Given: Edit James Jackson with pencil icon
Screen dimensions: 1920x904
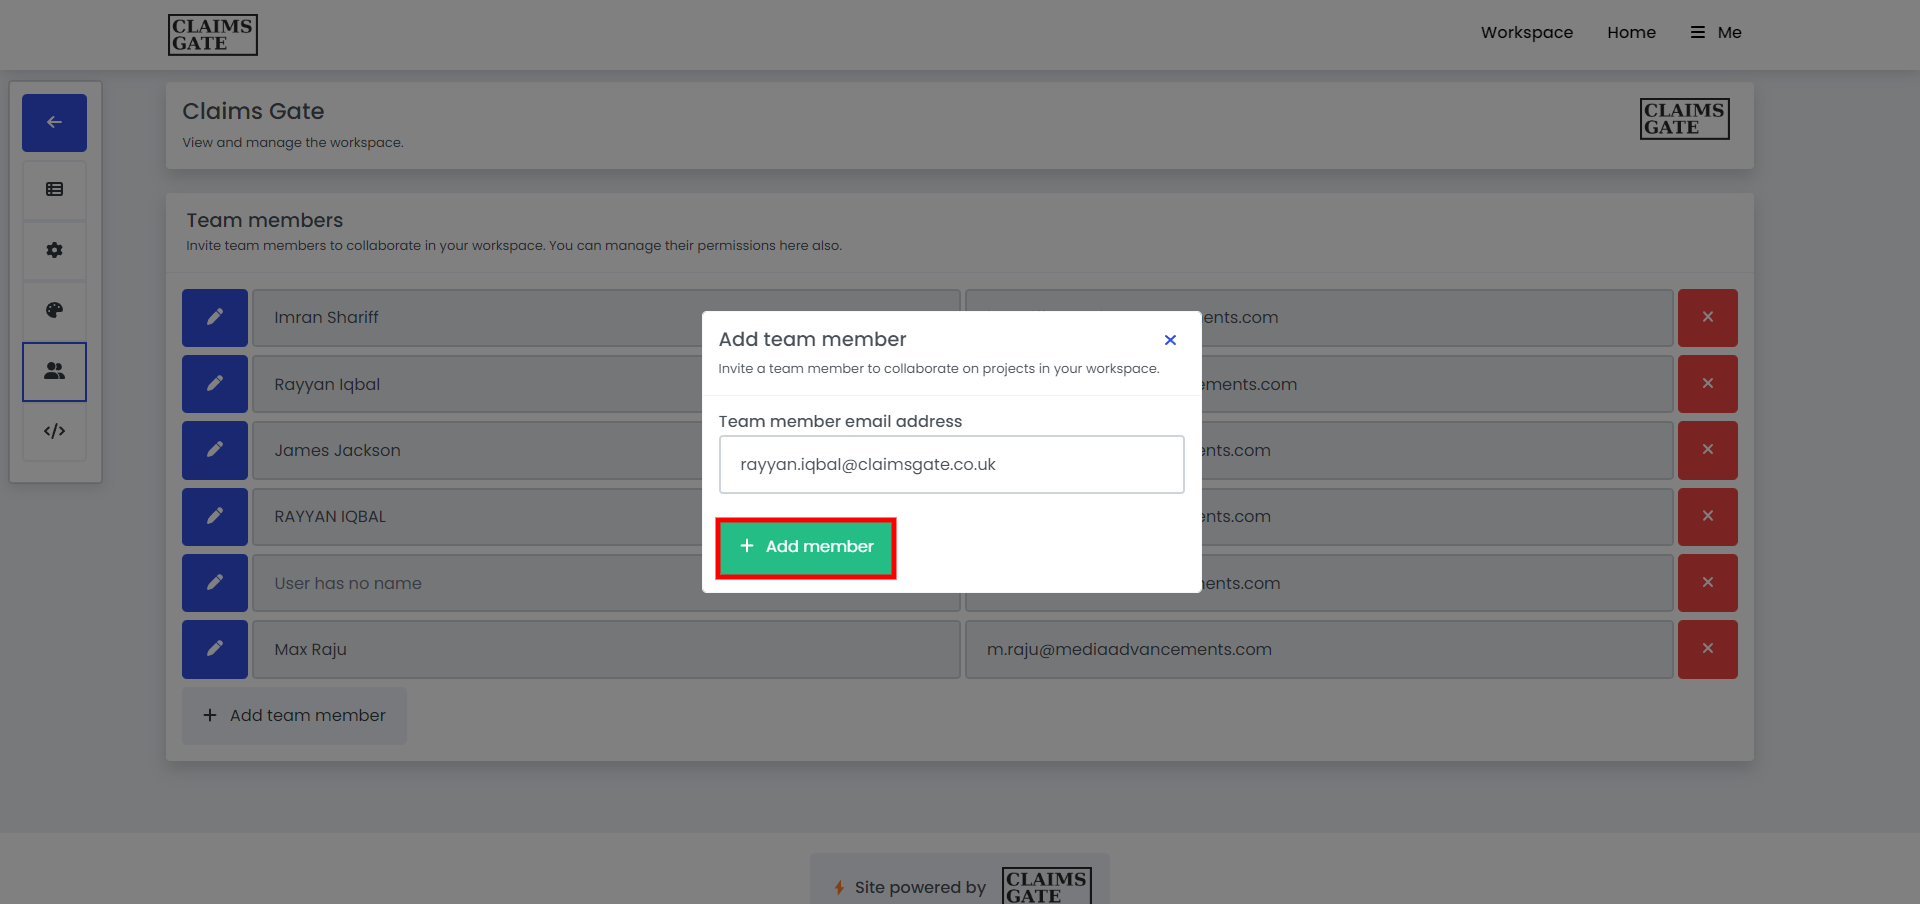Looking at the screenshot, I should (214, 451).
